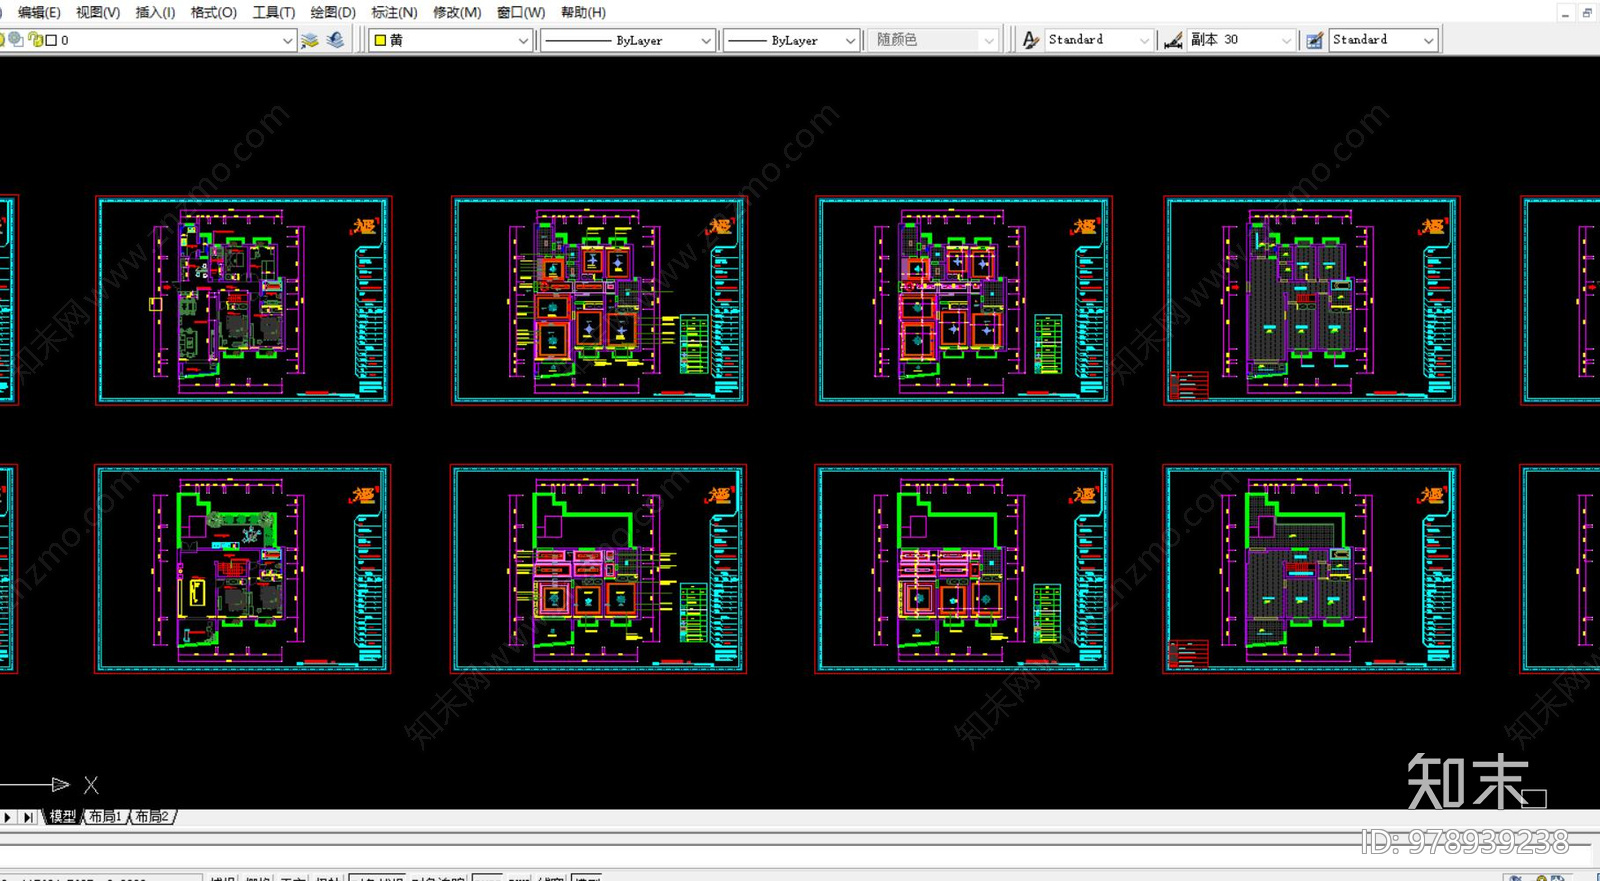Expand the second ByLayer lineweight dropdown

pyautogui.click(x=851, y=40)
